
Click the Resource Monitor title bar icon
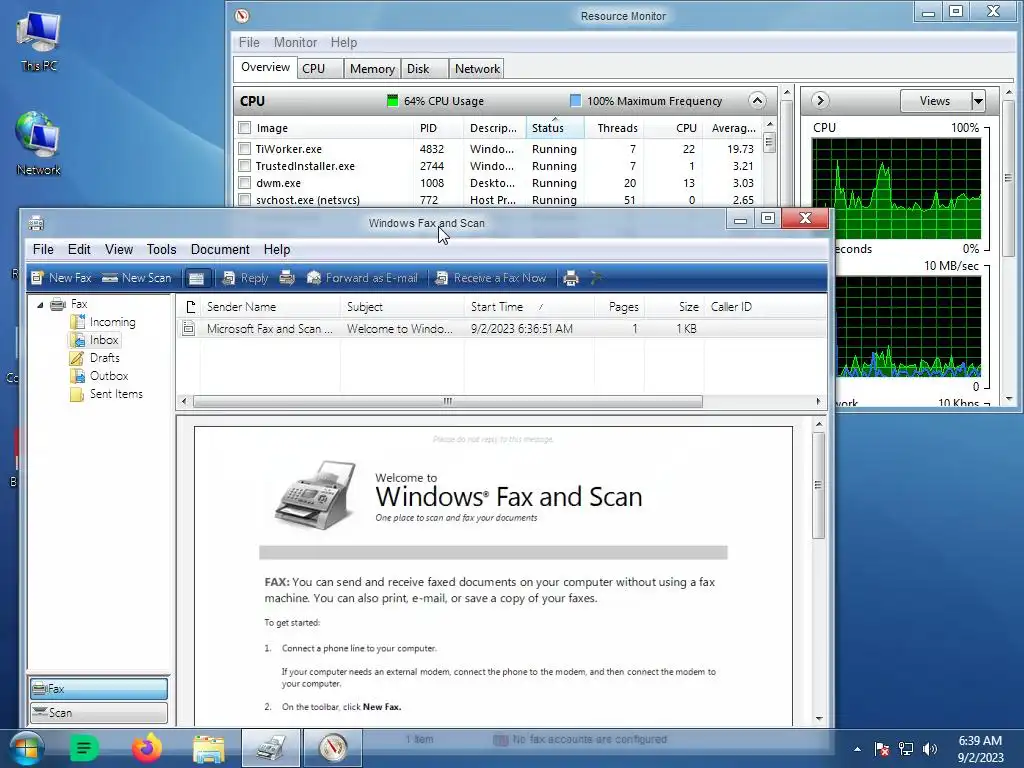coord(242,16)
